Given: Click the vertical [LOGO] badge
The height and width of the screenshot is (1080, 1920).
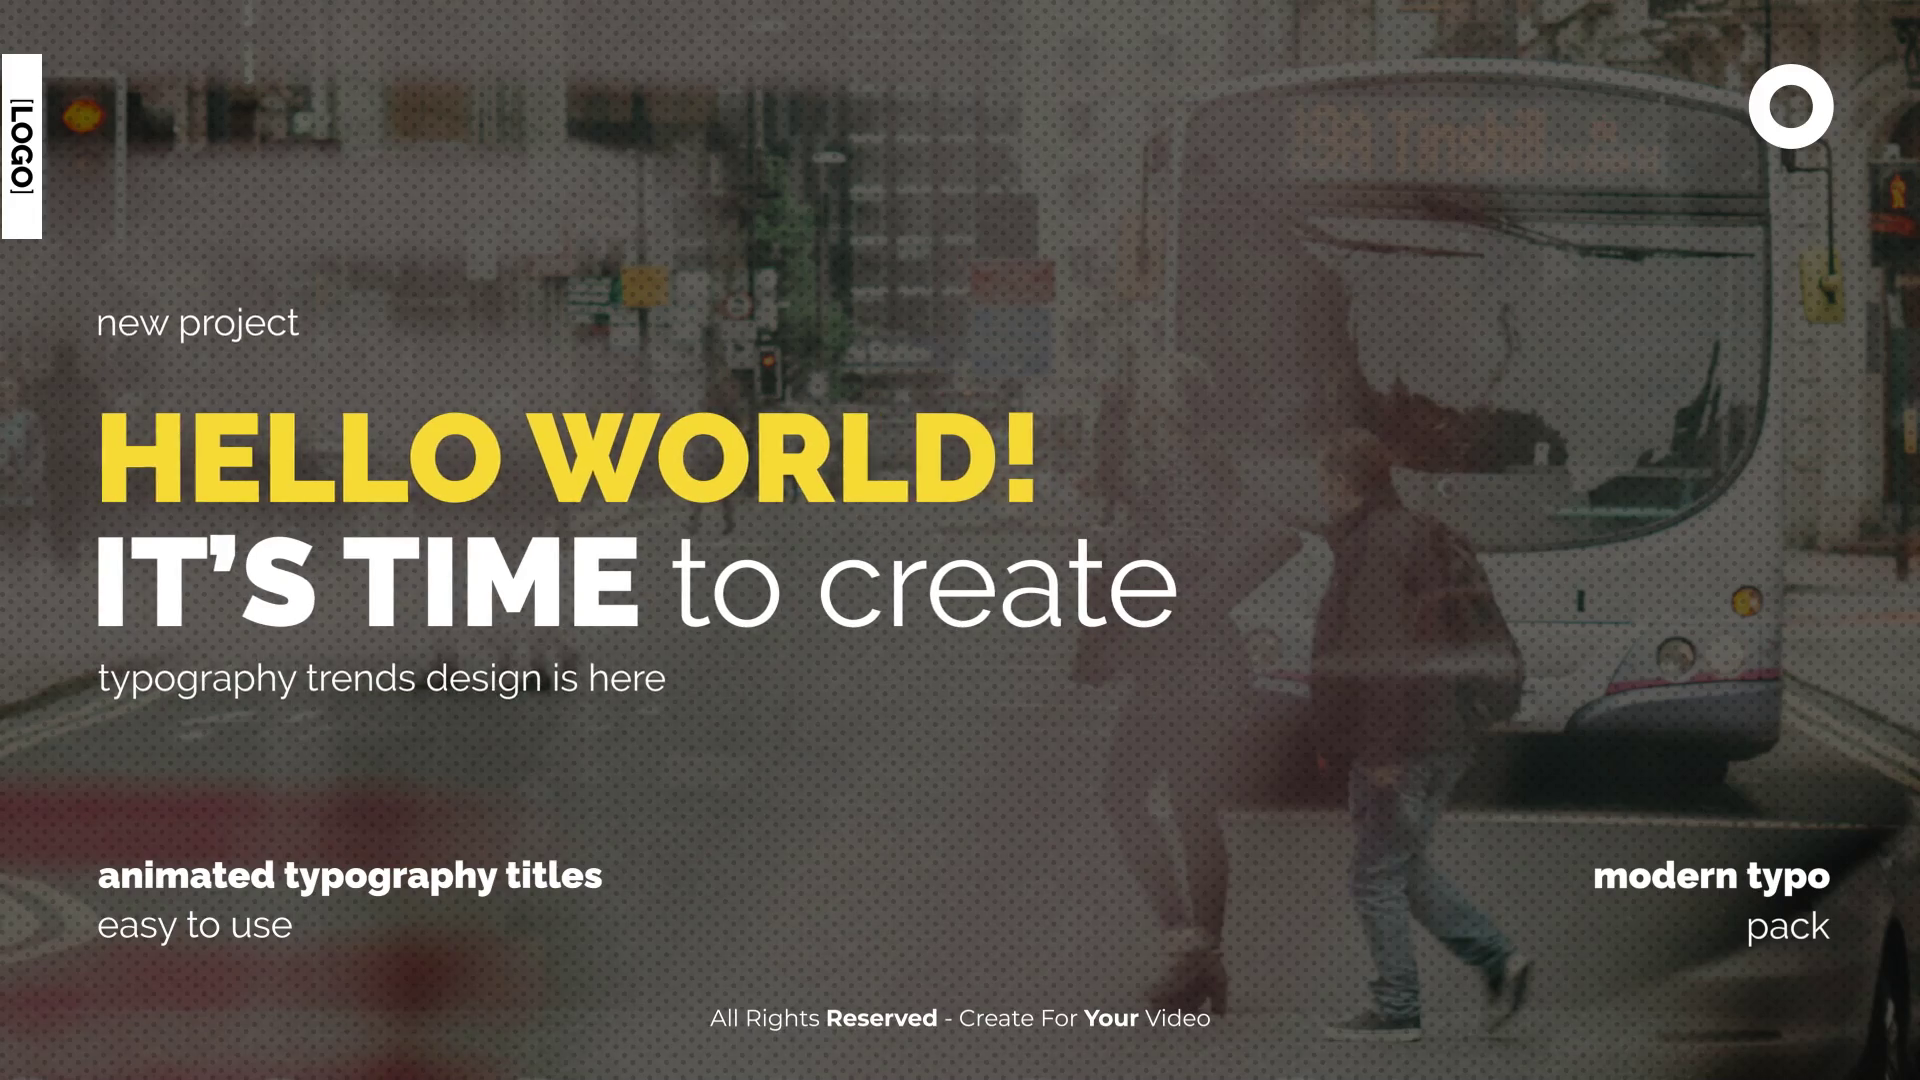Looking at the screenshot, I should 21,147.
